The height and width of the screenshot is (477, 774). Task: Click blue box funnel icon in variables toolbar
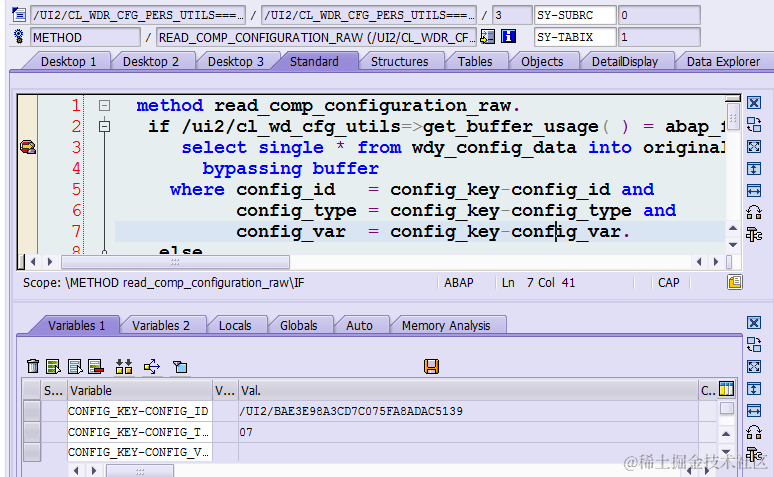[180, 366]
